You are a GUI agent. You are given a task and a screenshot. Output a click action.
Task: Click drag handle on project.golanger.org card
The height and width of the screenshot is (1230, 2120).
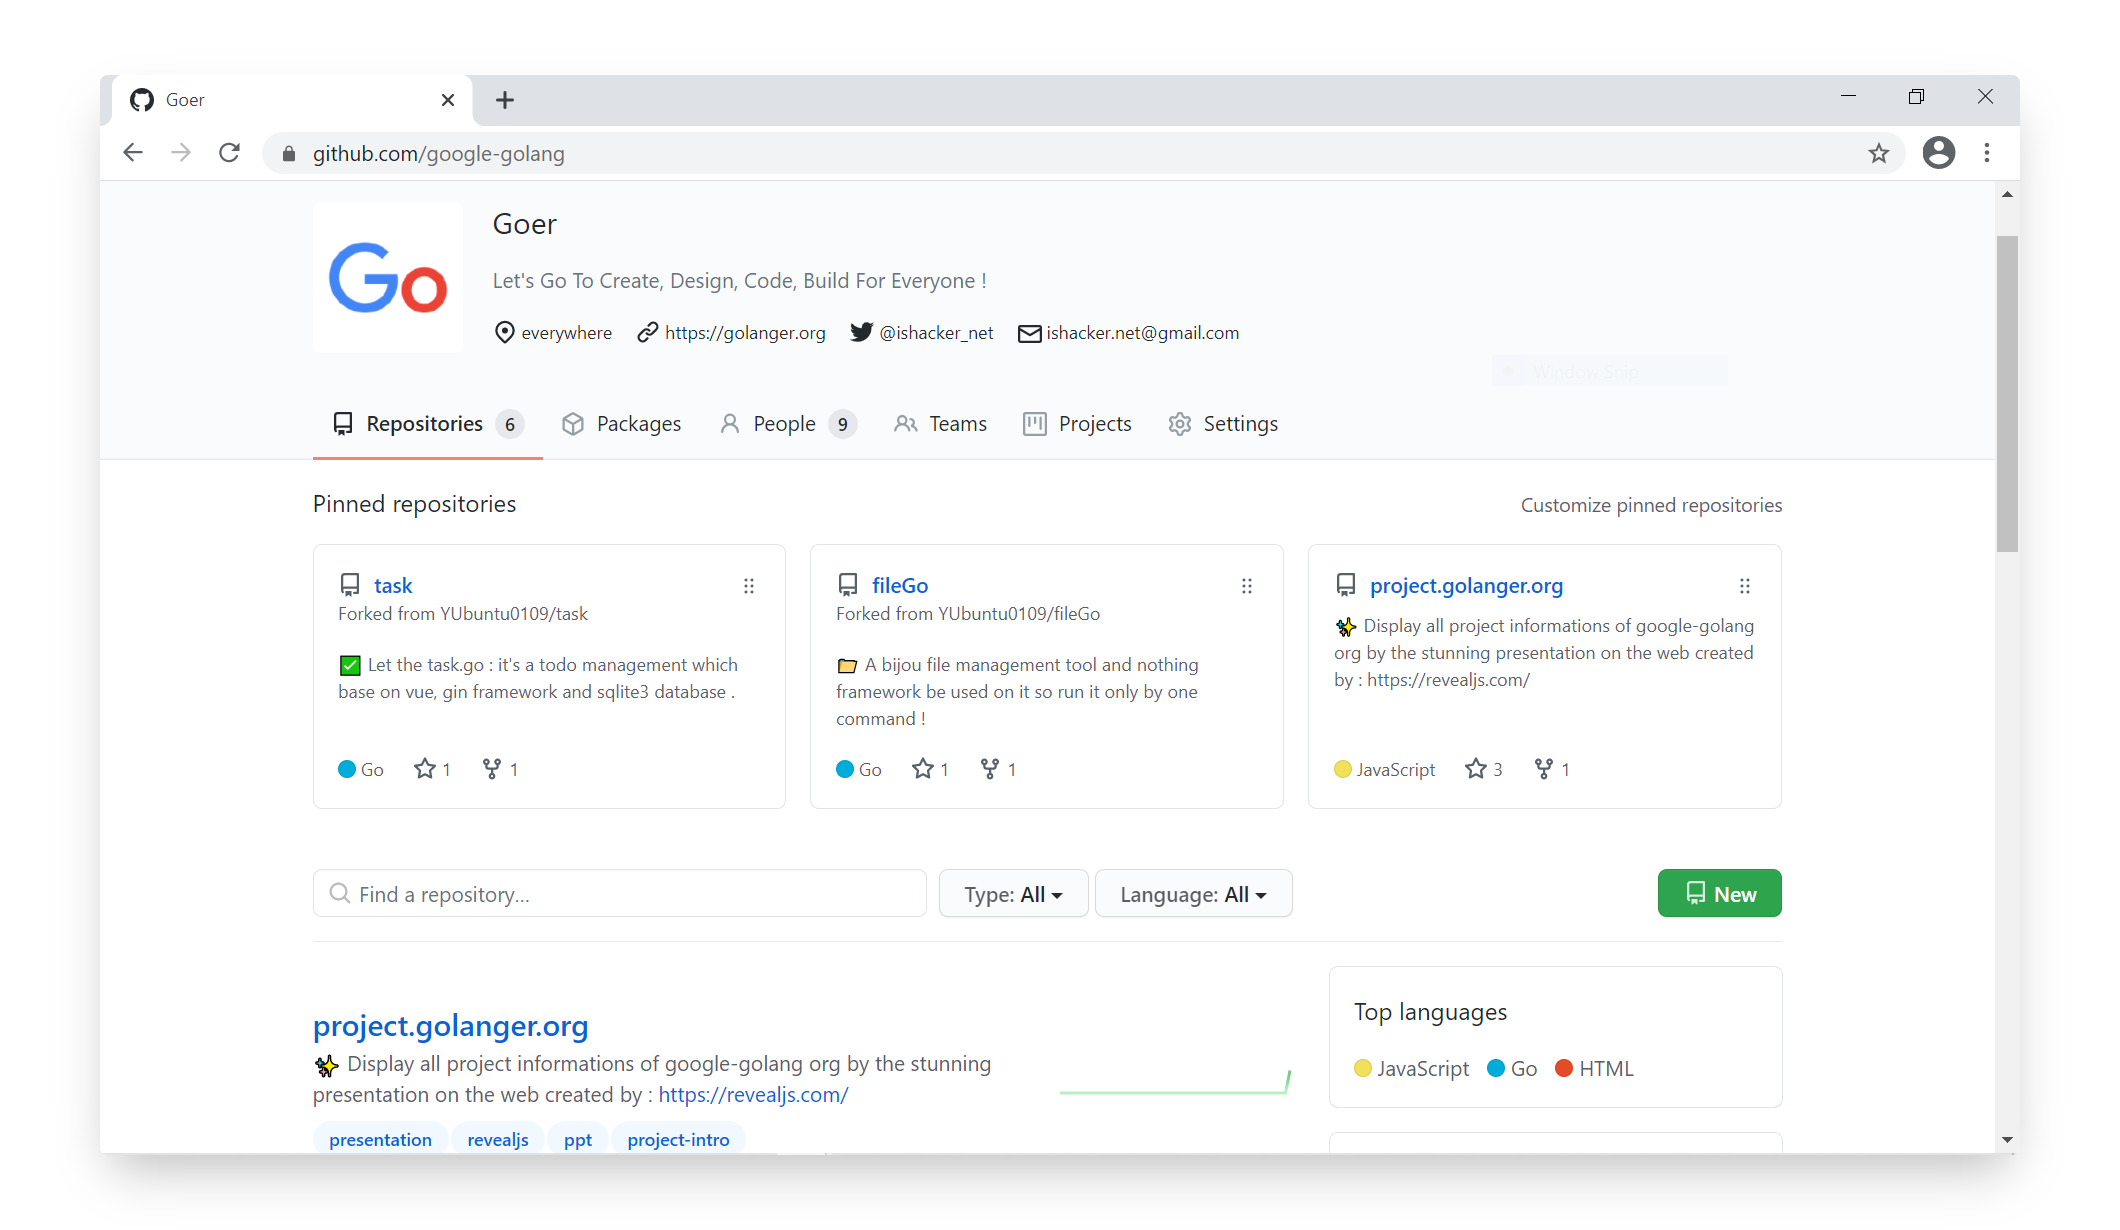(1745, 586)
